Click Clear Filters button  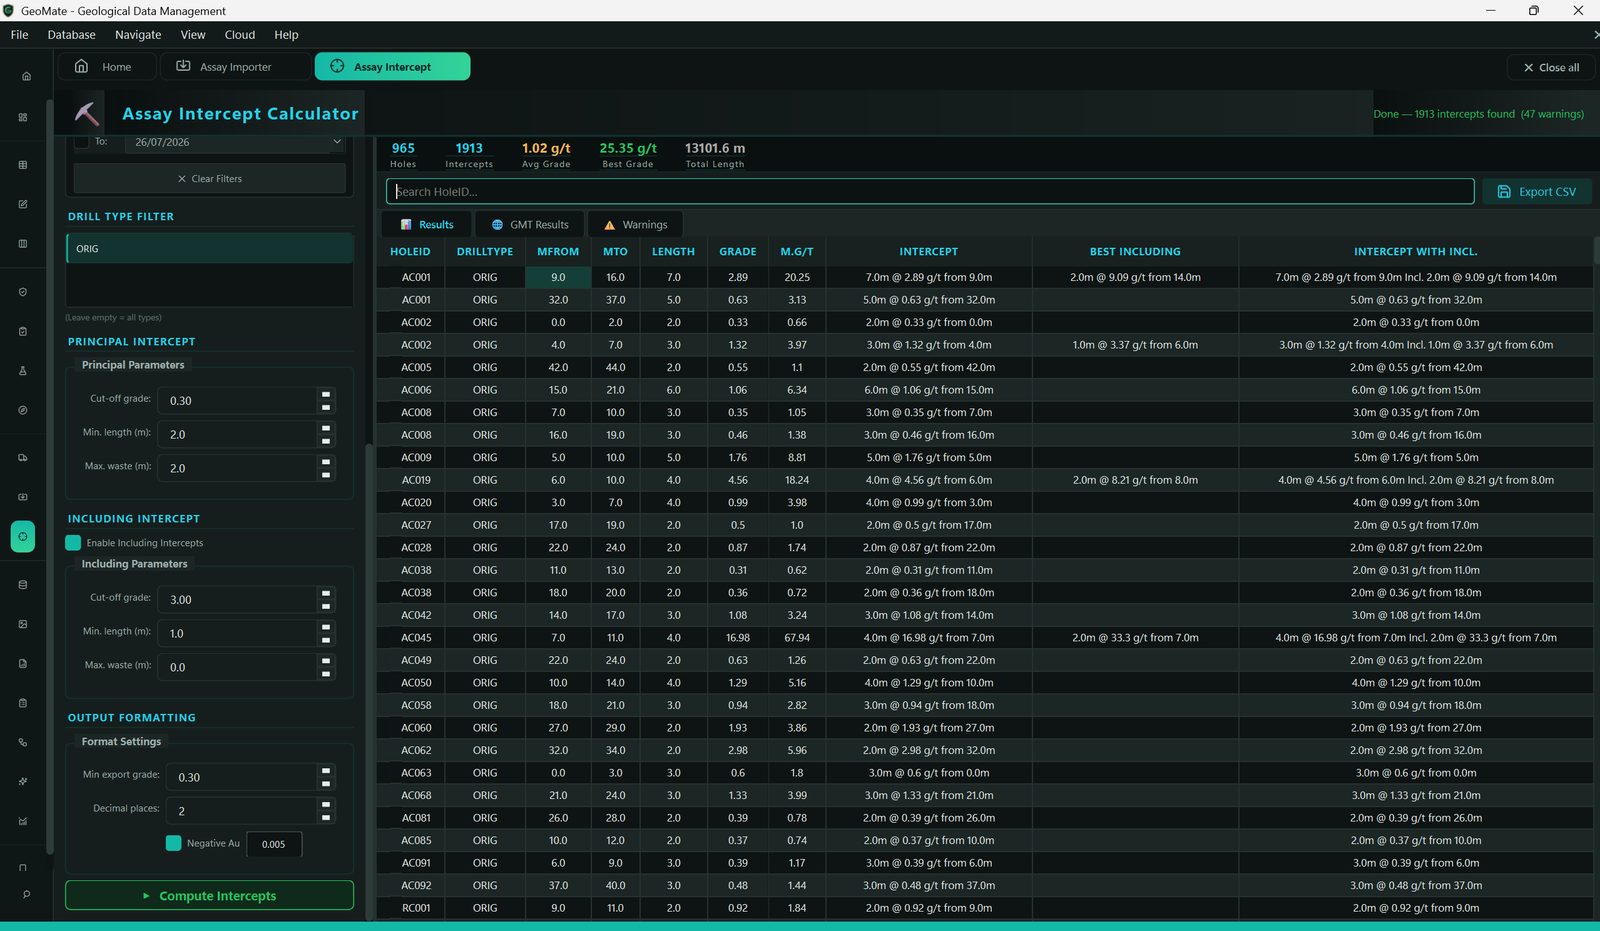tap(210, 179)
